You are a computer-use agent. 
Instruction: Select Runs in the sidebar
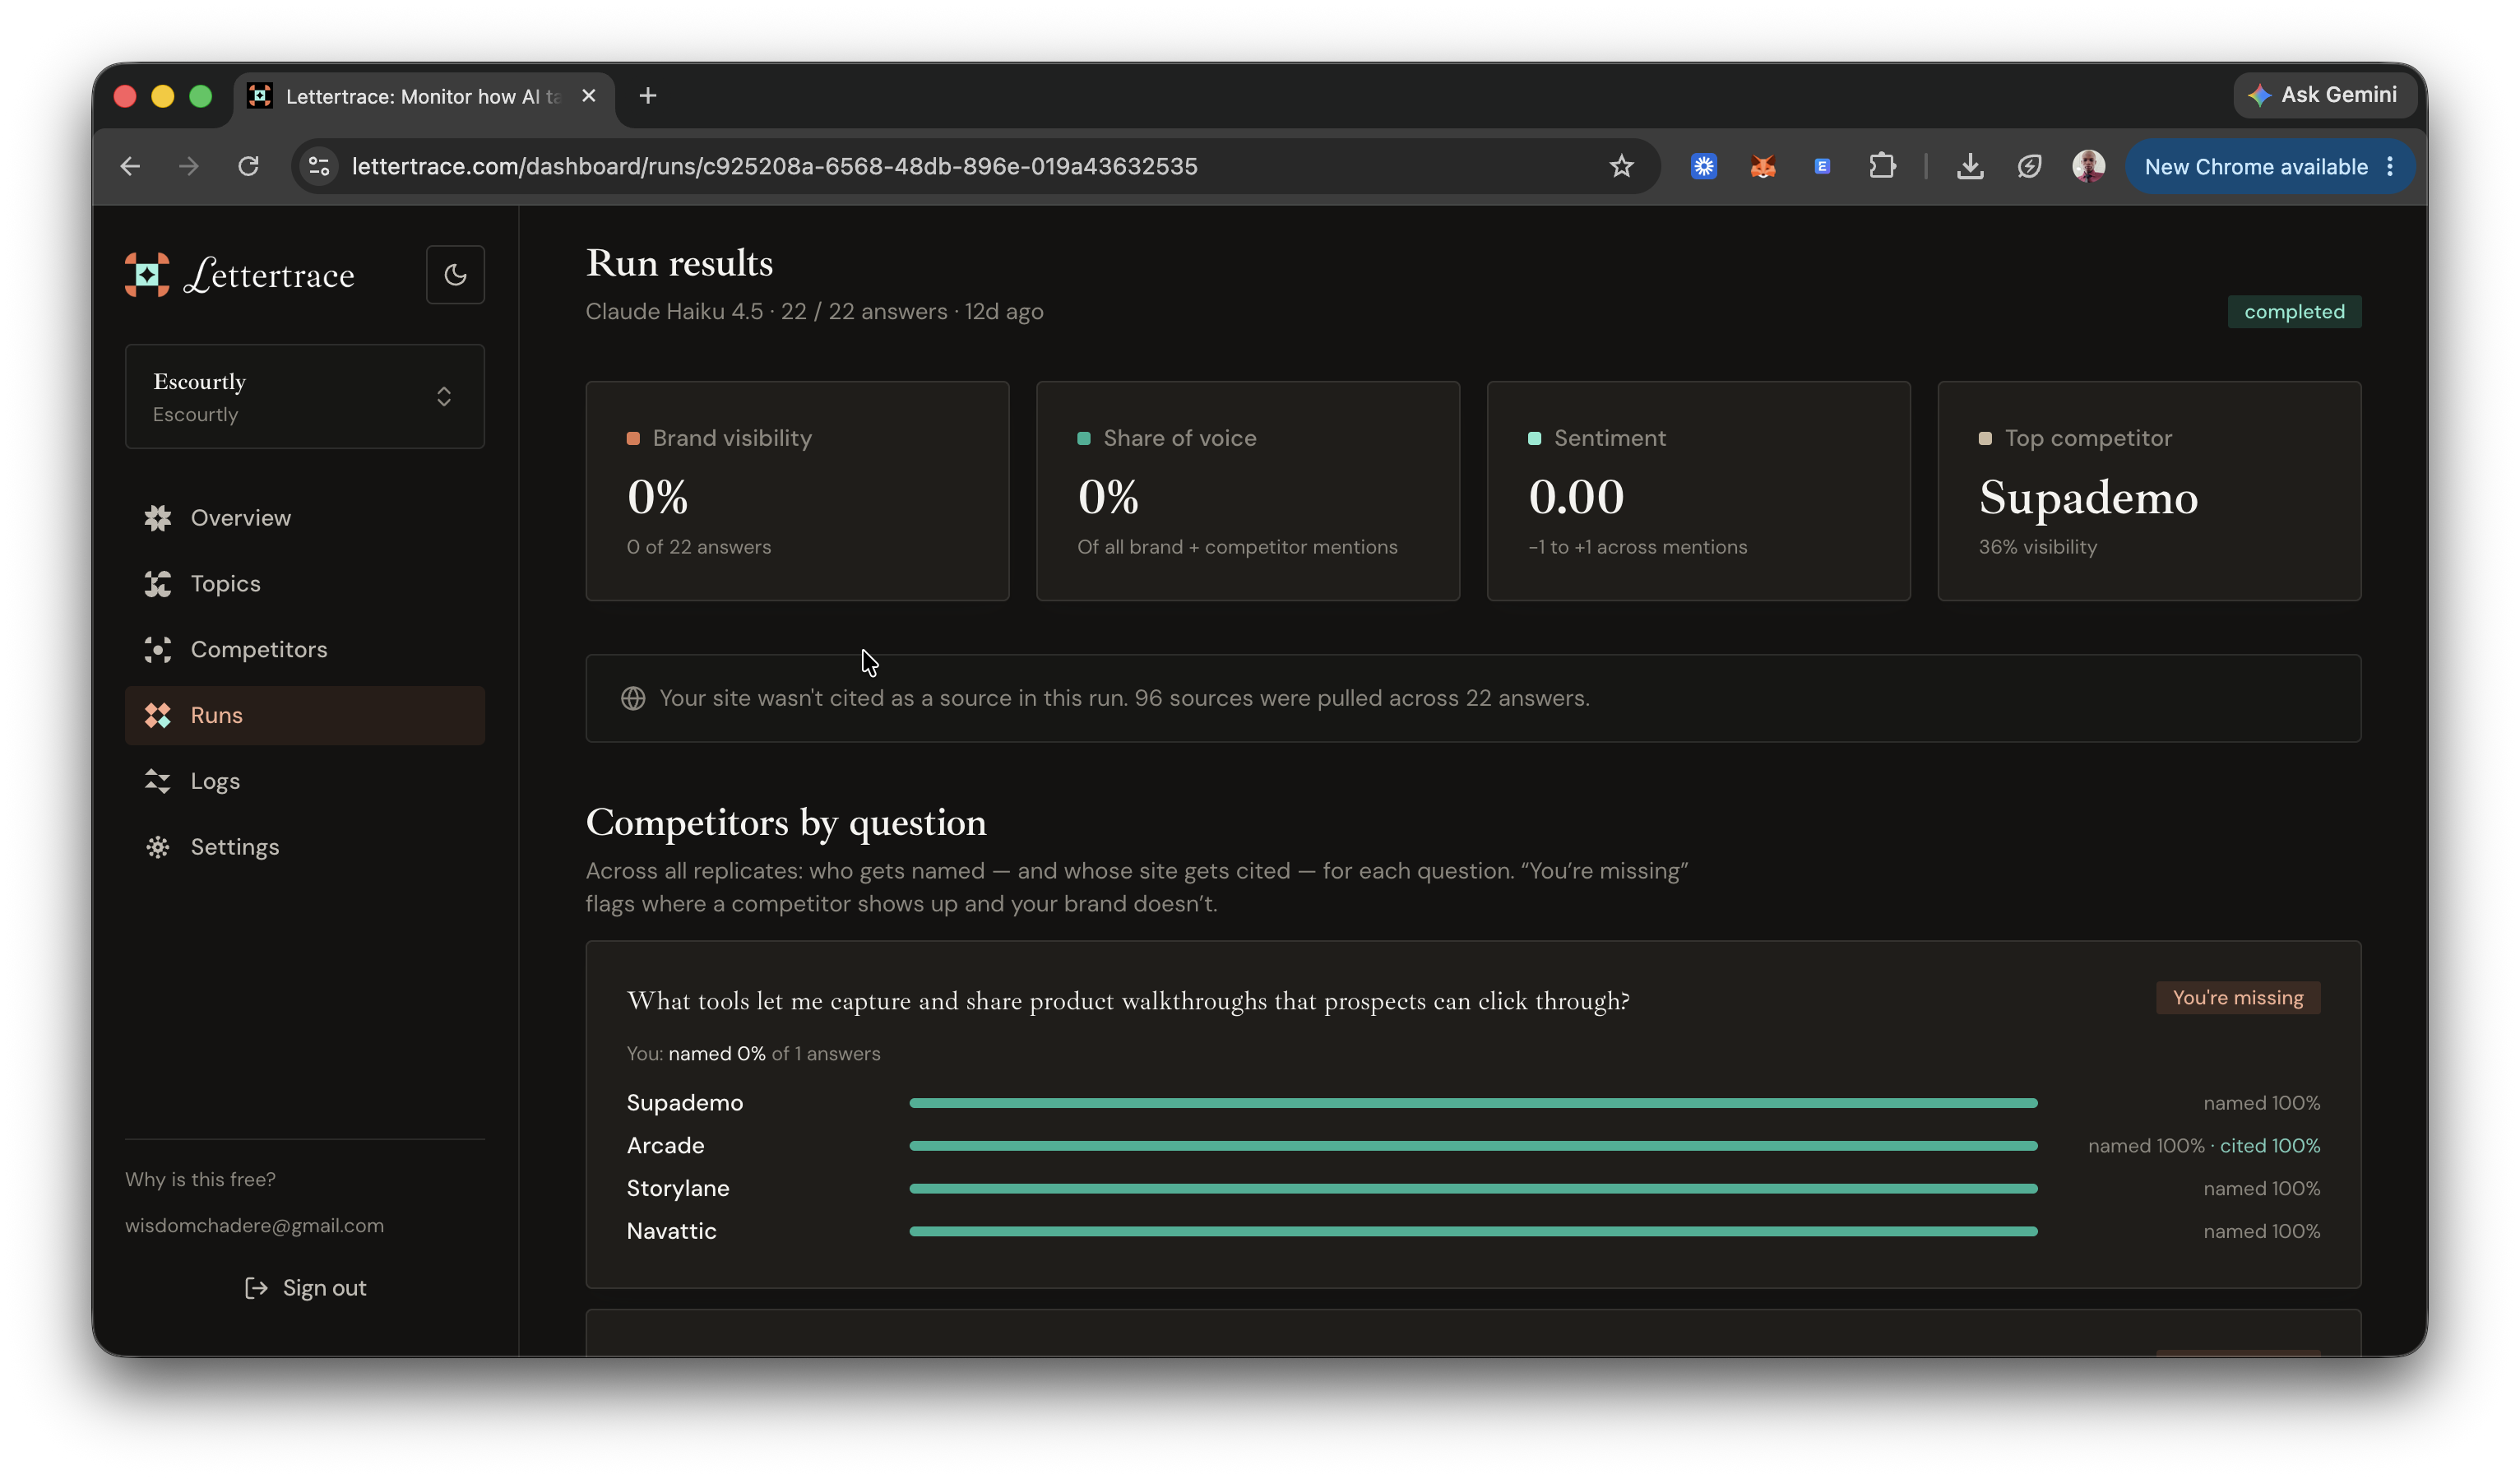pyautogui.click(x=305, y=715)
